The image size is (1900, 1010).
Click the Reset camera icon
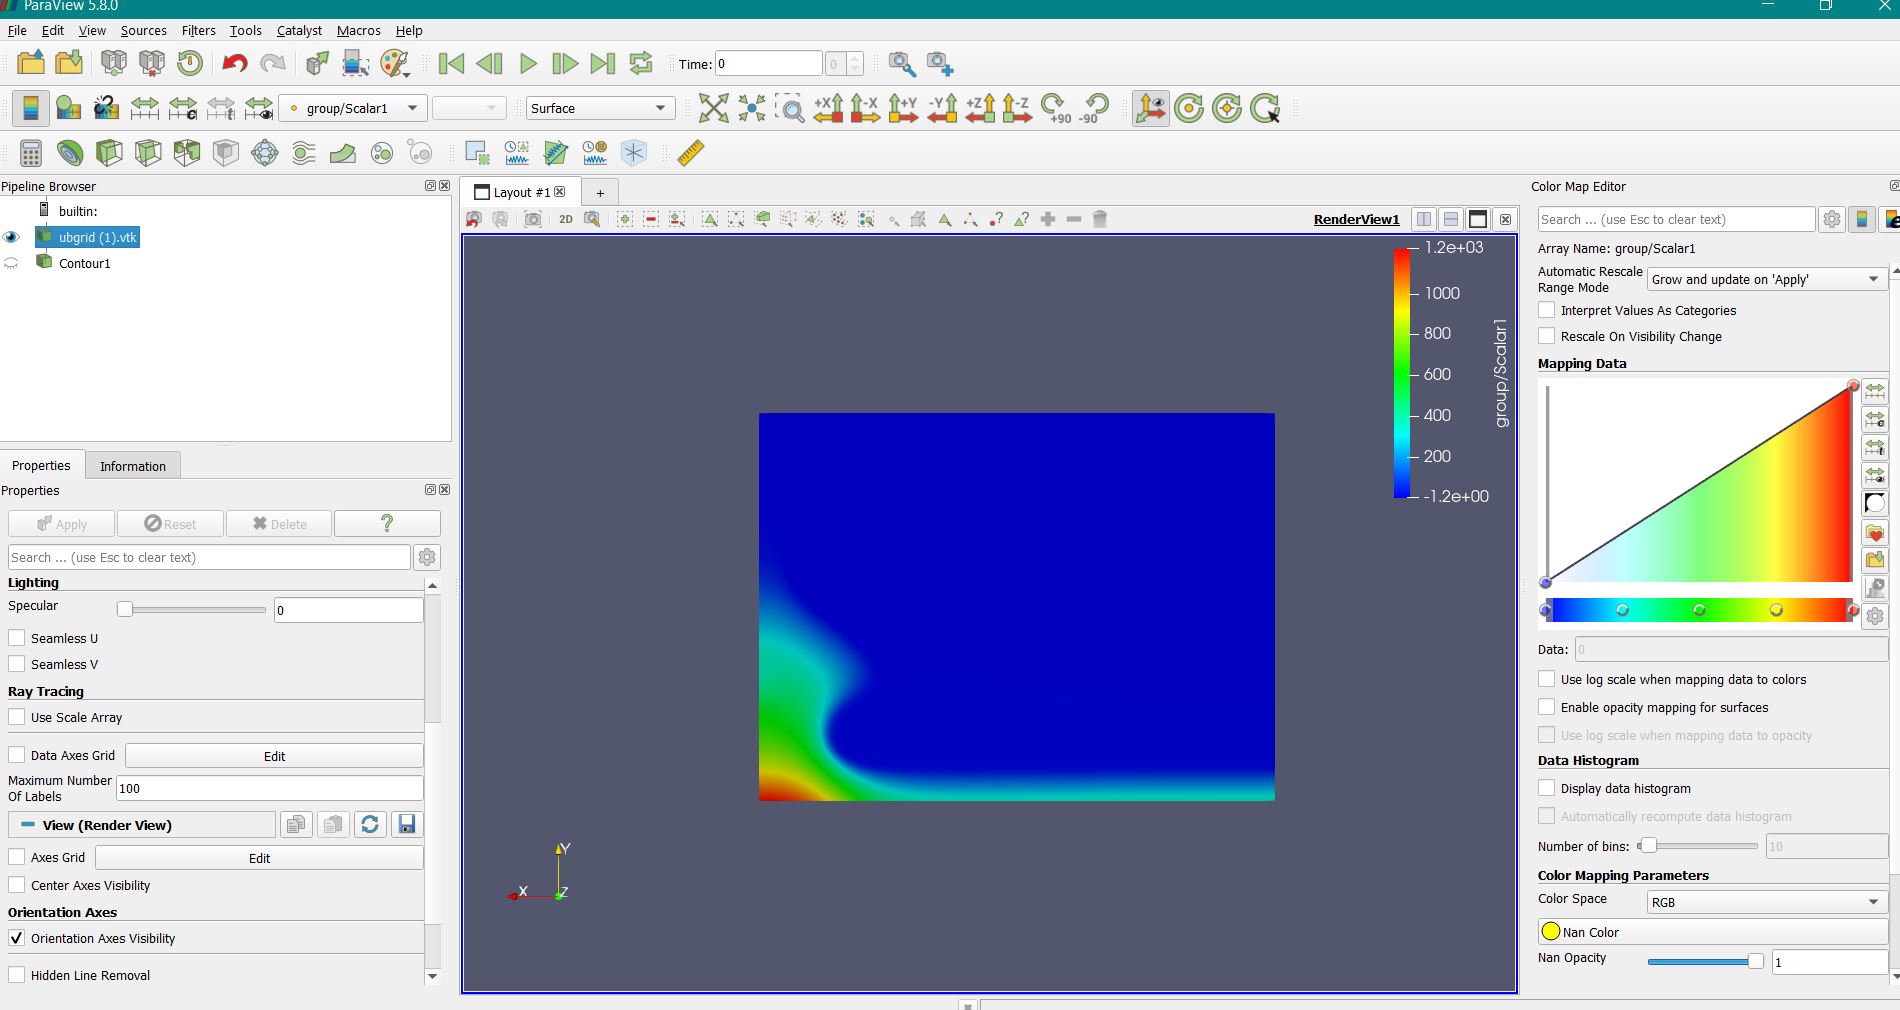click(713, 108)
